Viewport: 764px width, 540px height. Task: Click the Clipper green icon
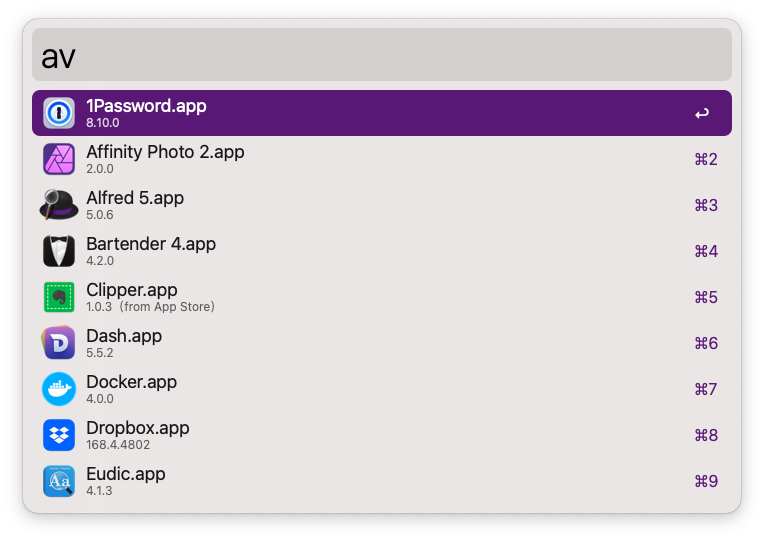pos(59,297)
